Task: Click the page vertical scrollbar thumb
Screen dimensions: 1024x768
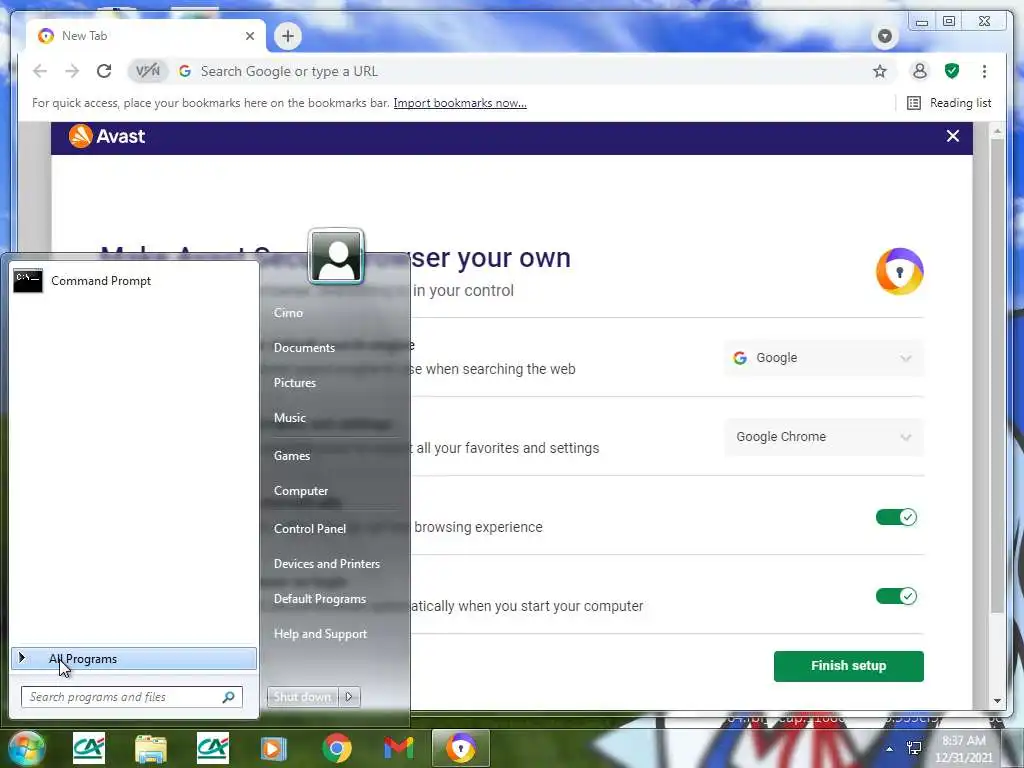Action: point(997,377)
